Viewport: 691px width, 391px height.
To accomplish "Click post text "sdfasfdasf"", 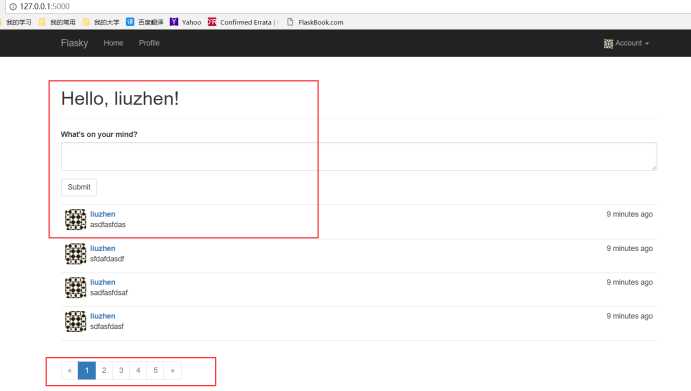I will (x=107, y=327).
